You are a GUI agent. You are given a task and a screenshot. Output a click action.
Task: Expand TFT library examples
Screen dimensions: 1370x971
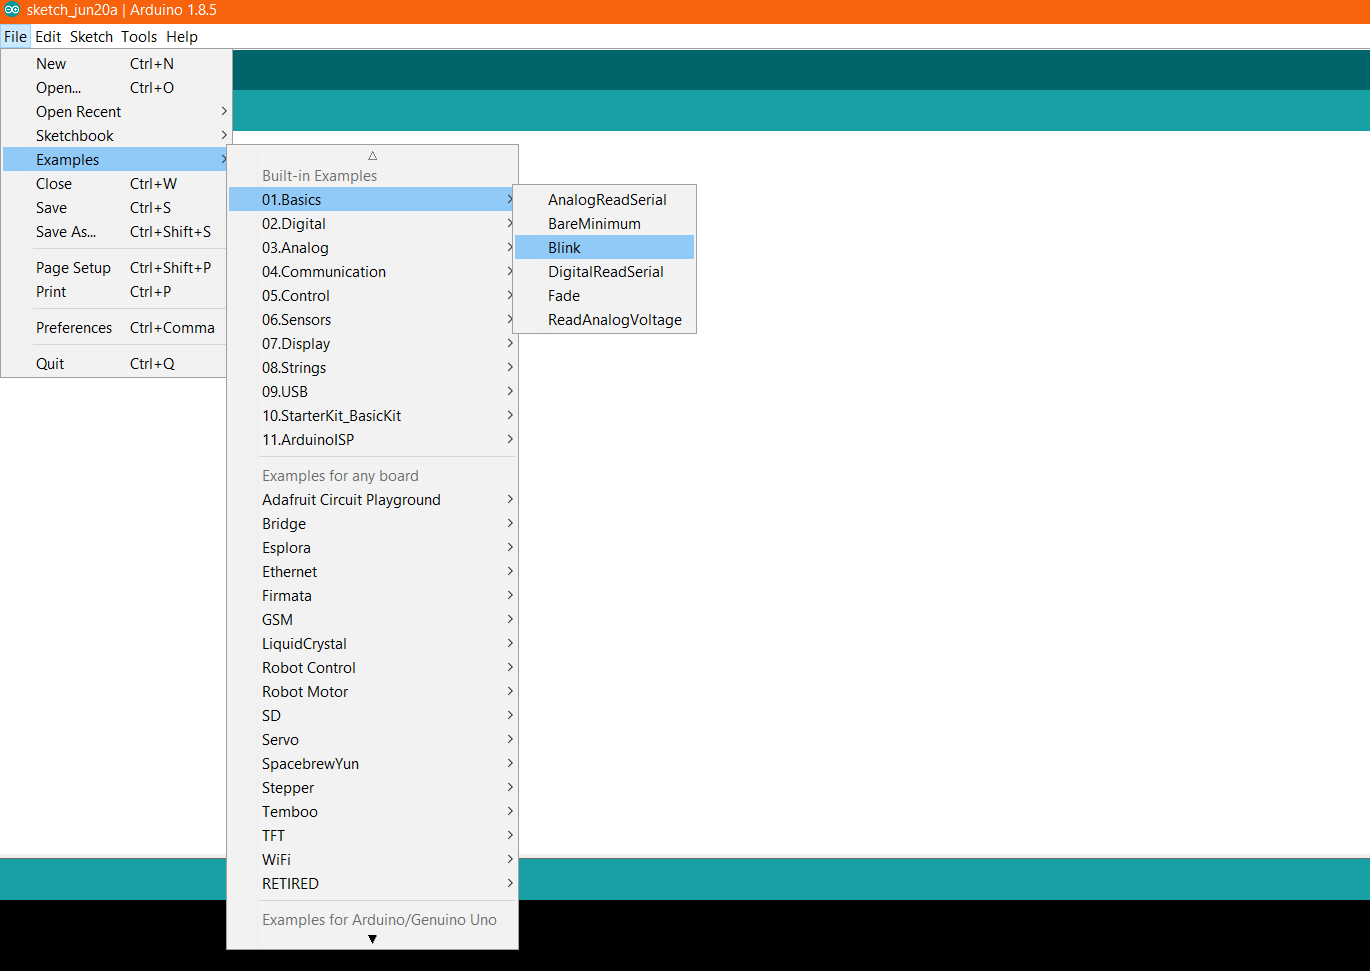pyautogui.click(x=372, y=836)
